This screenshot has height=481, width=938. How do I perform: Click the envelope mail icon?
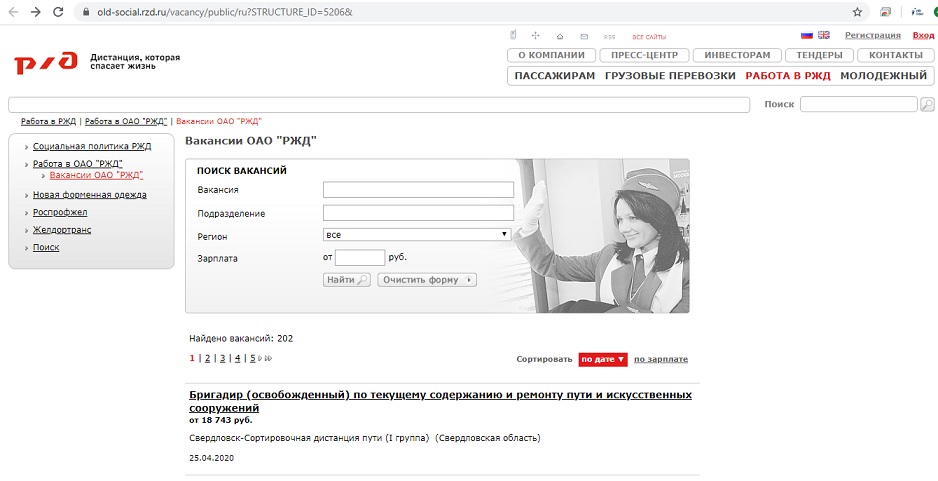(583, 36)
